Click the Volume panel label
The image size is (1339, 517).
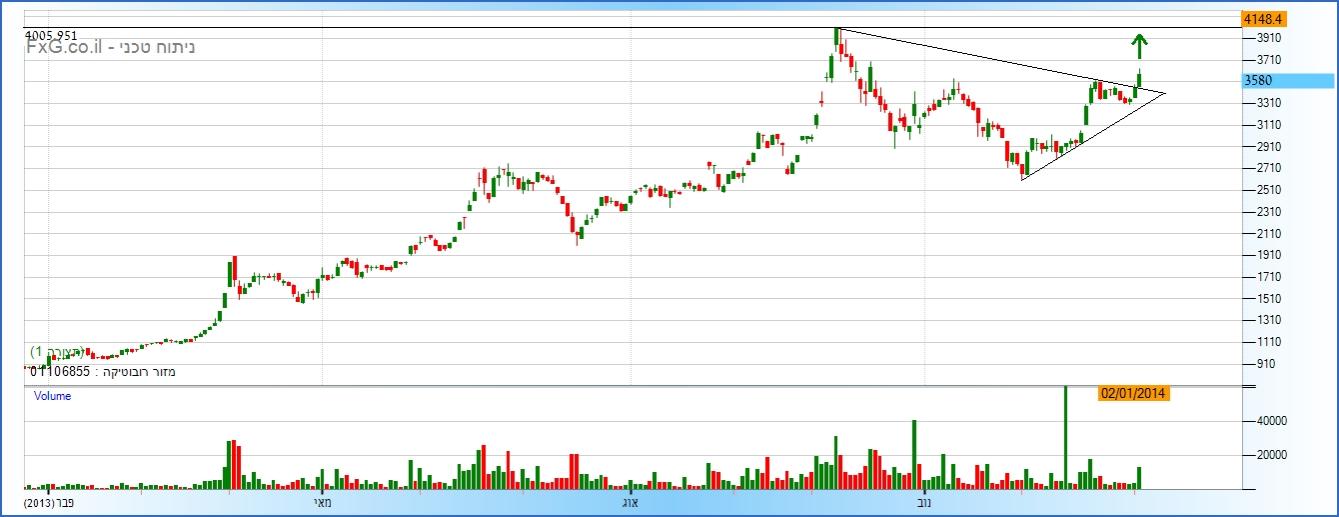click(x=52, y=396)
